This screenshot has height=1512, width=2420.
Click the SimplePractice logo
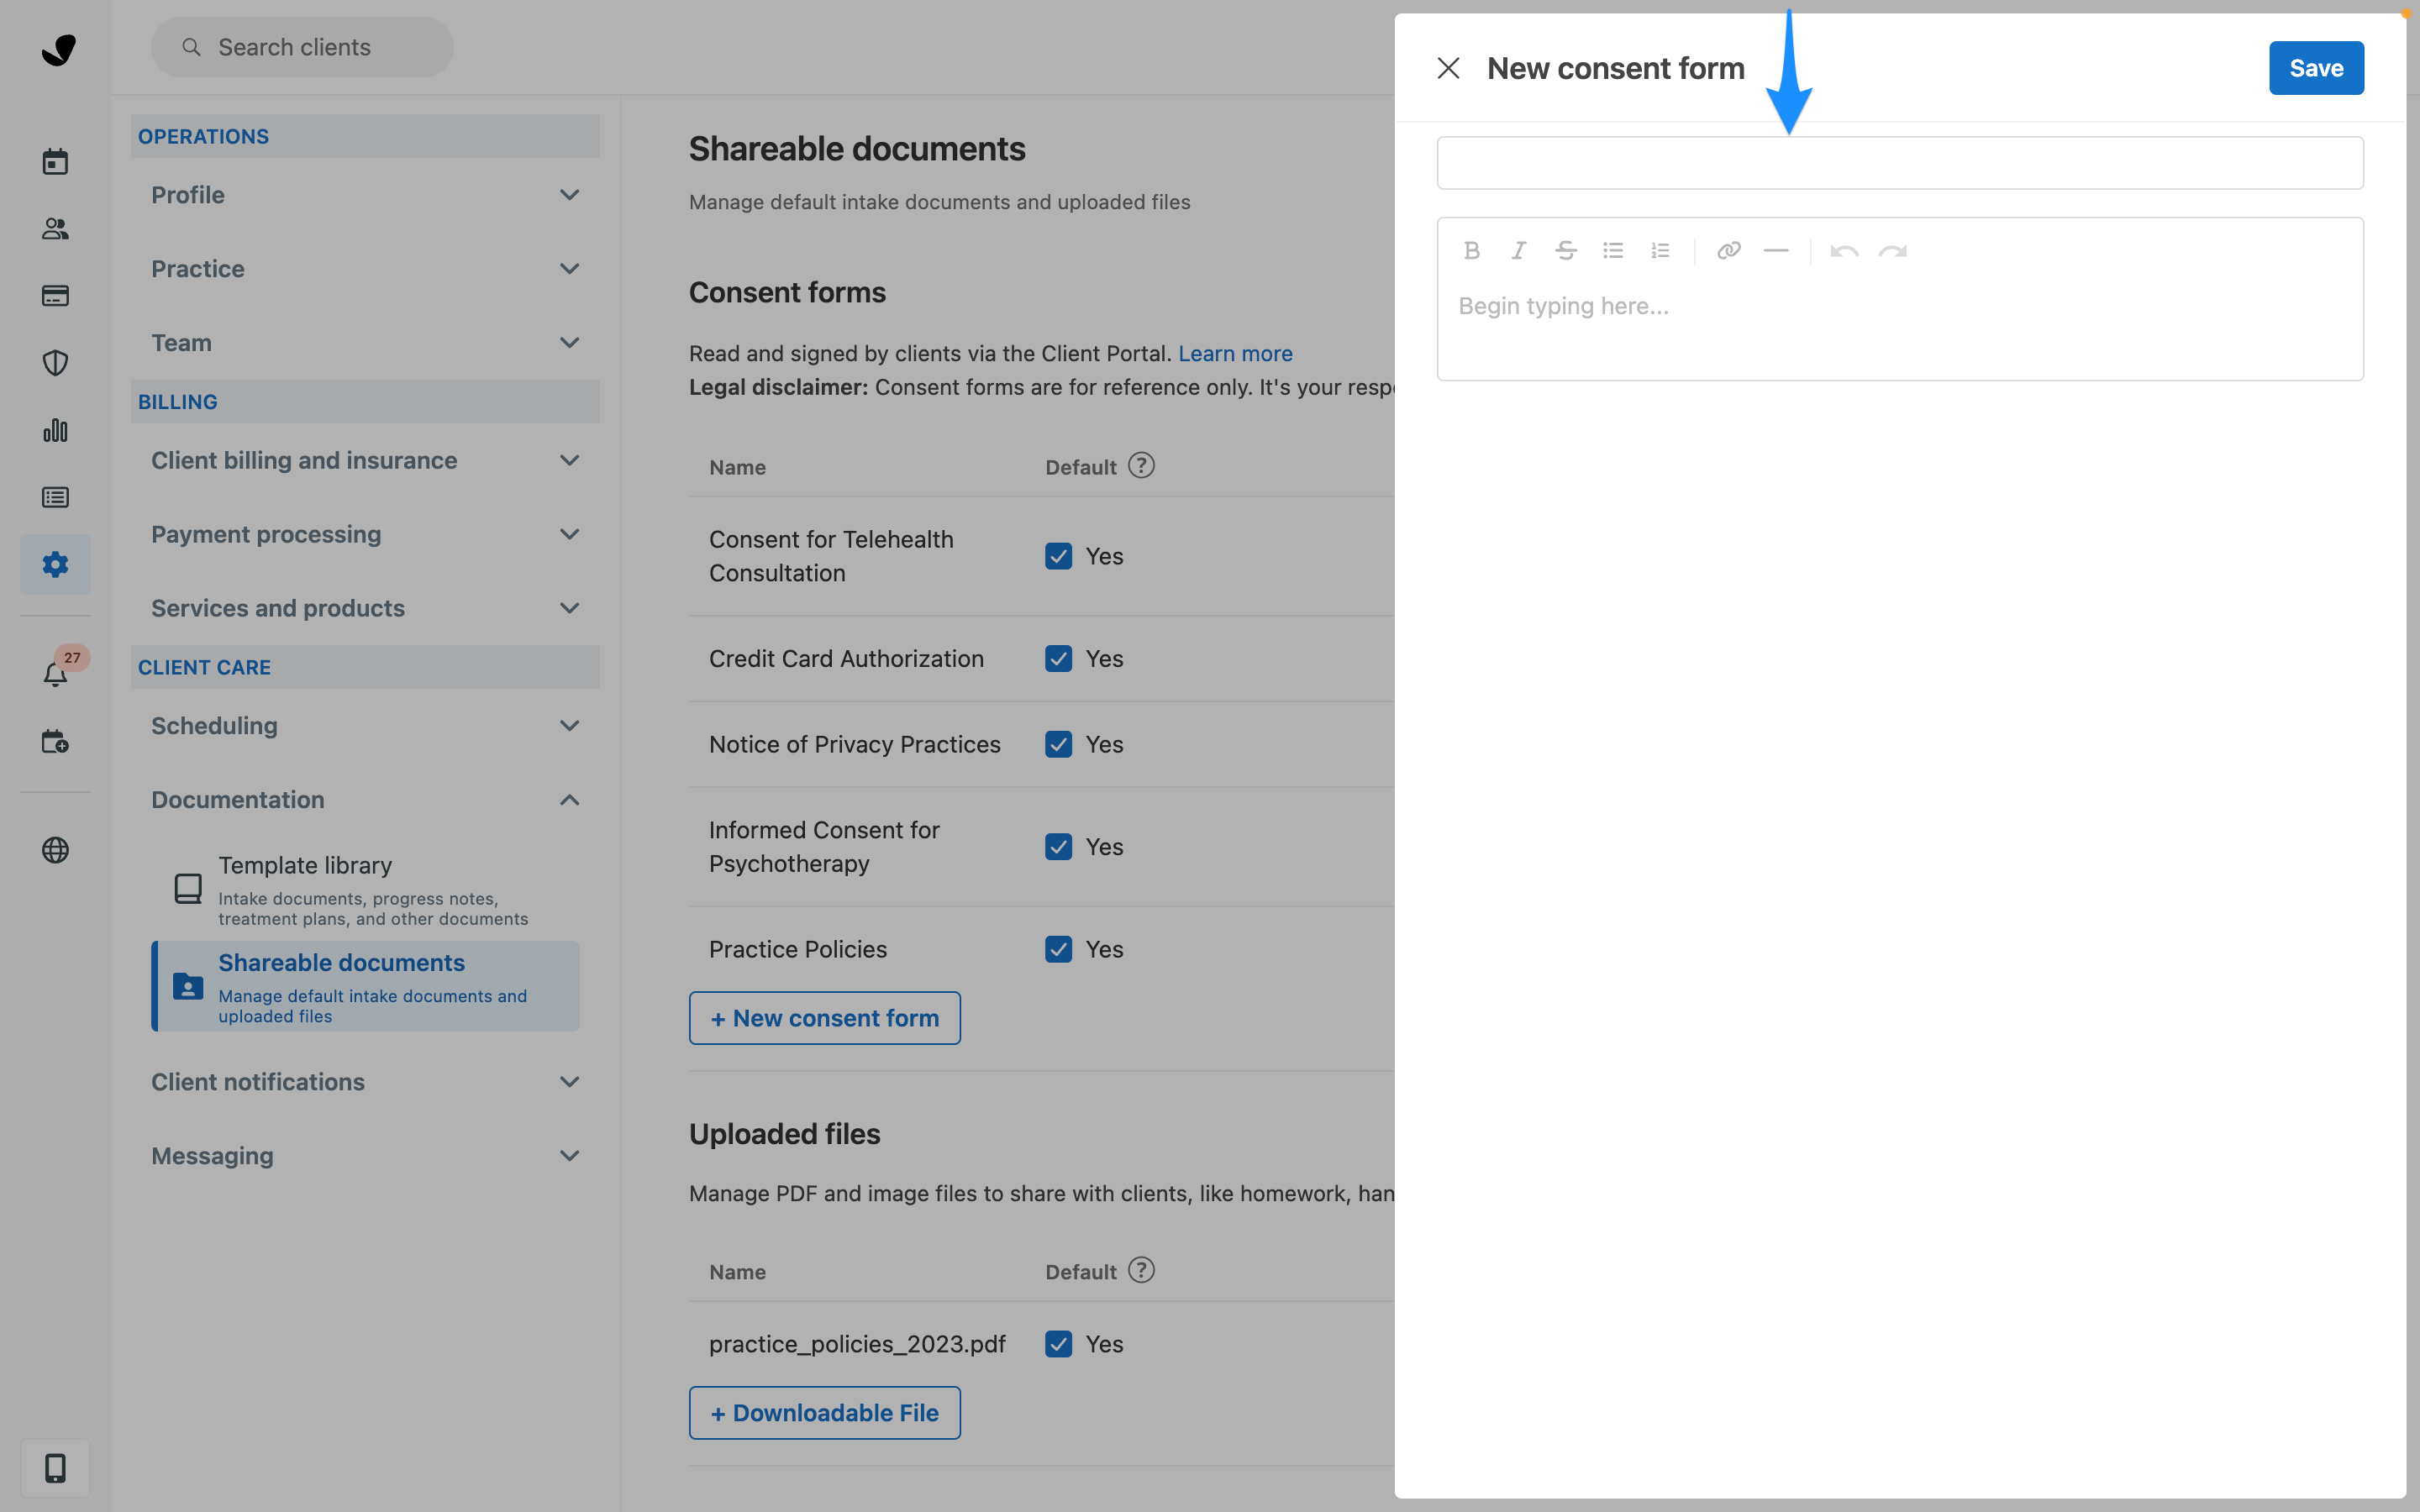[58, 49]
